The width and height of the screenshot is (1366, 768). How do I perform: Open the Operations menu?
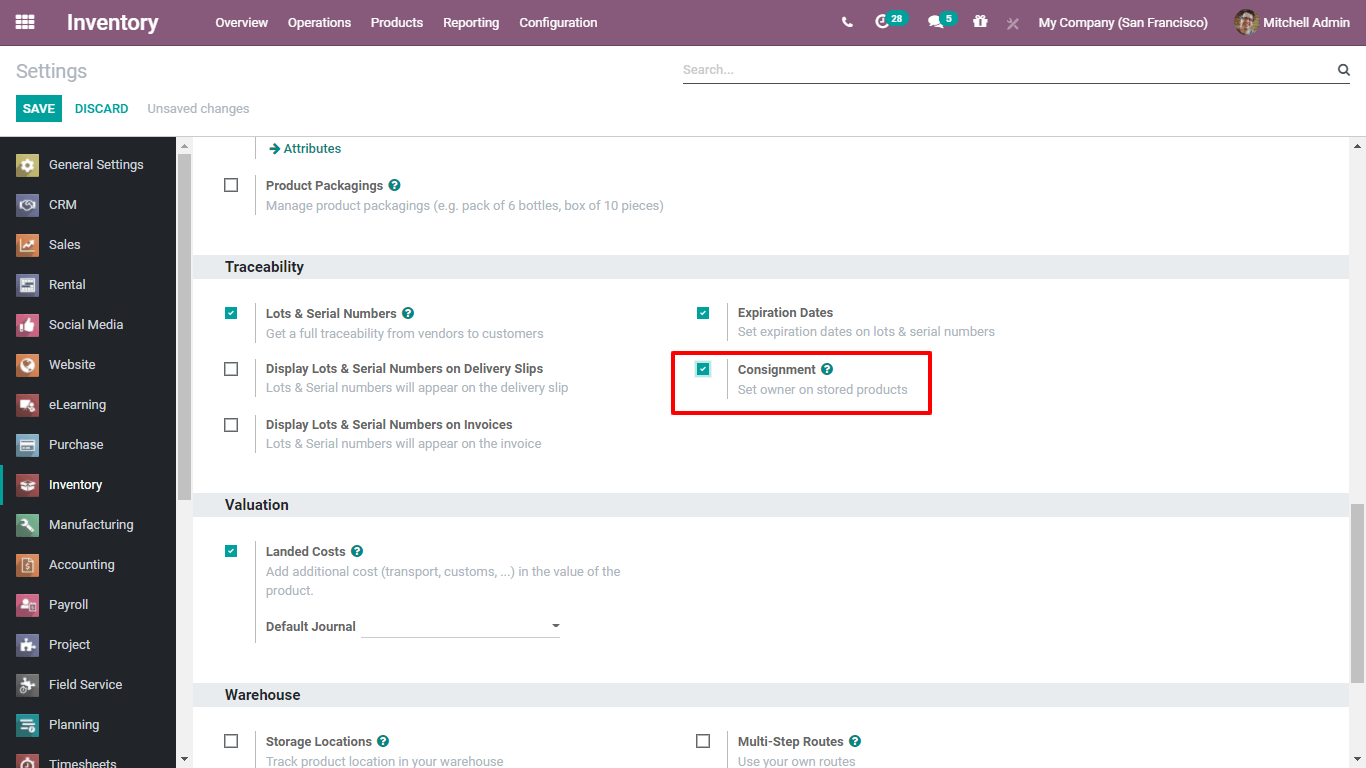coord(319,22)
